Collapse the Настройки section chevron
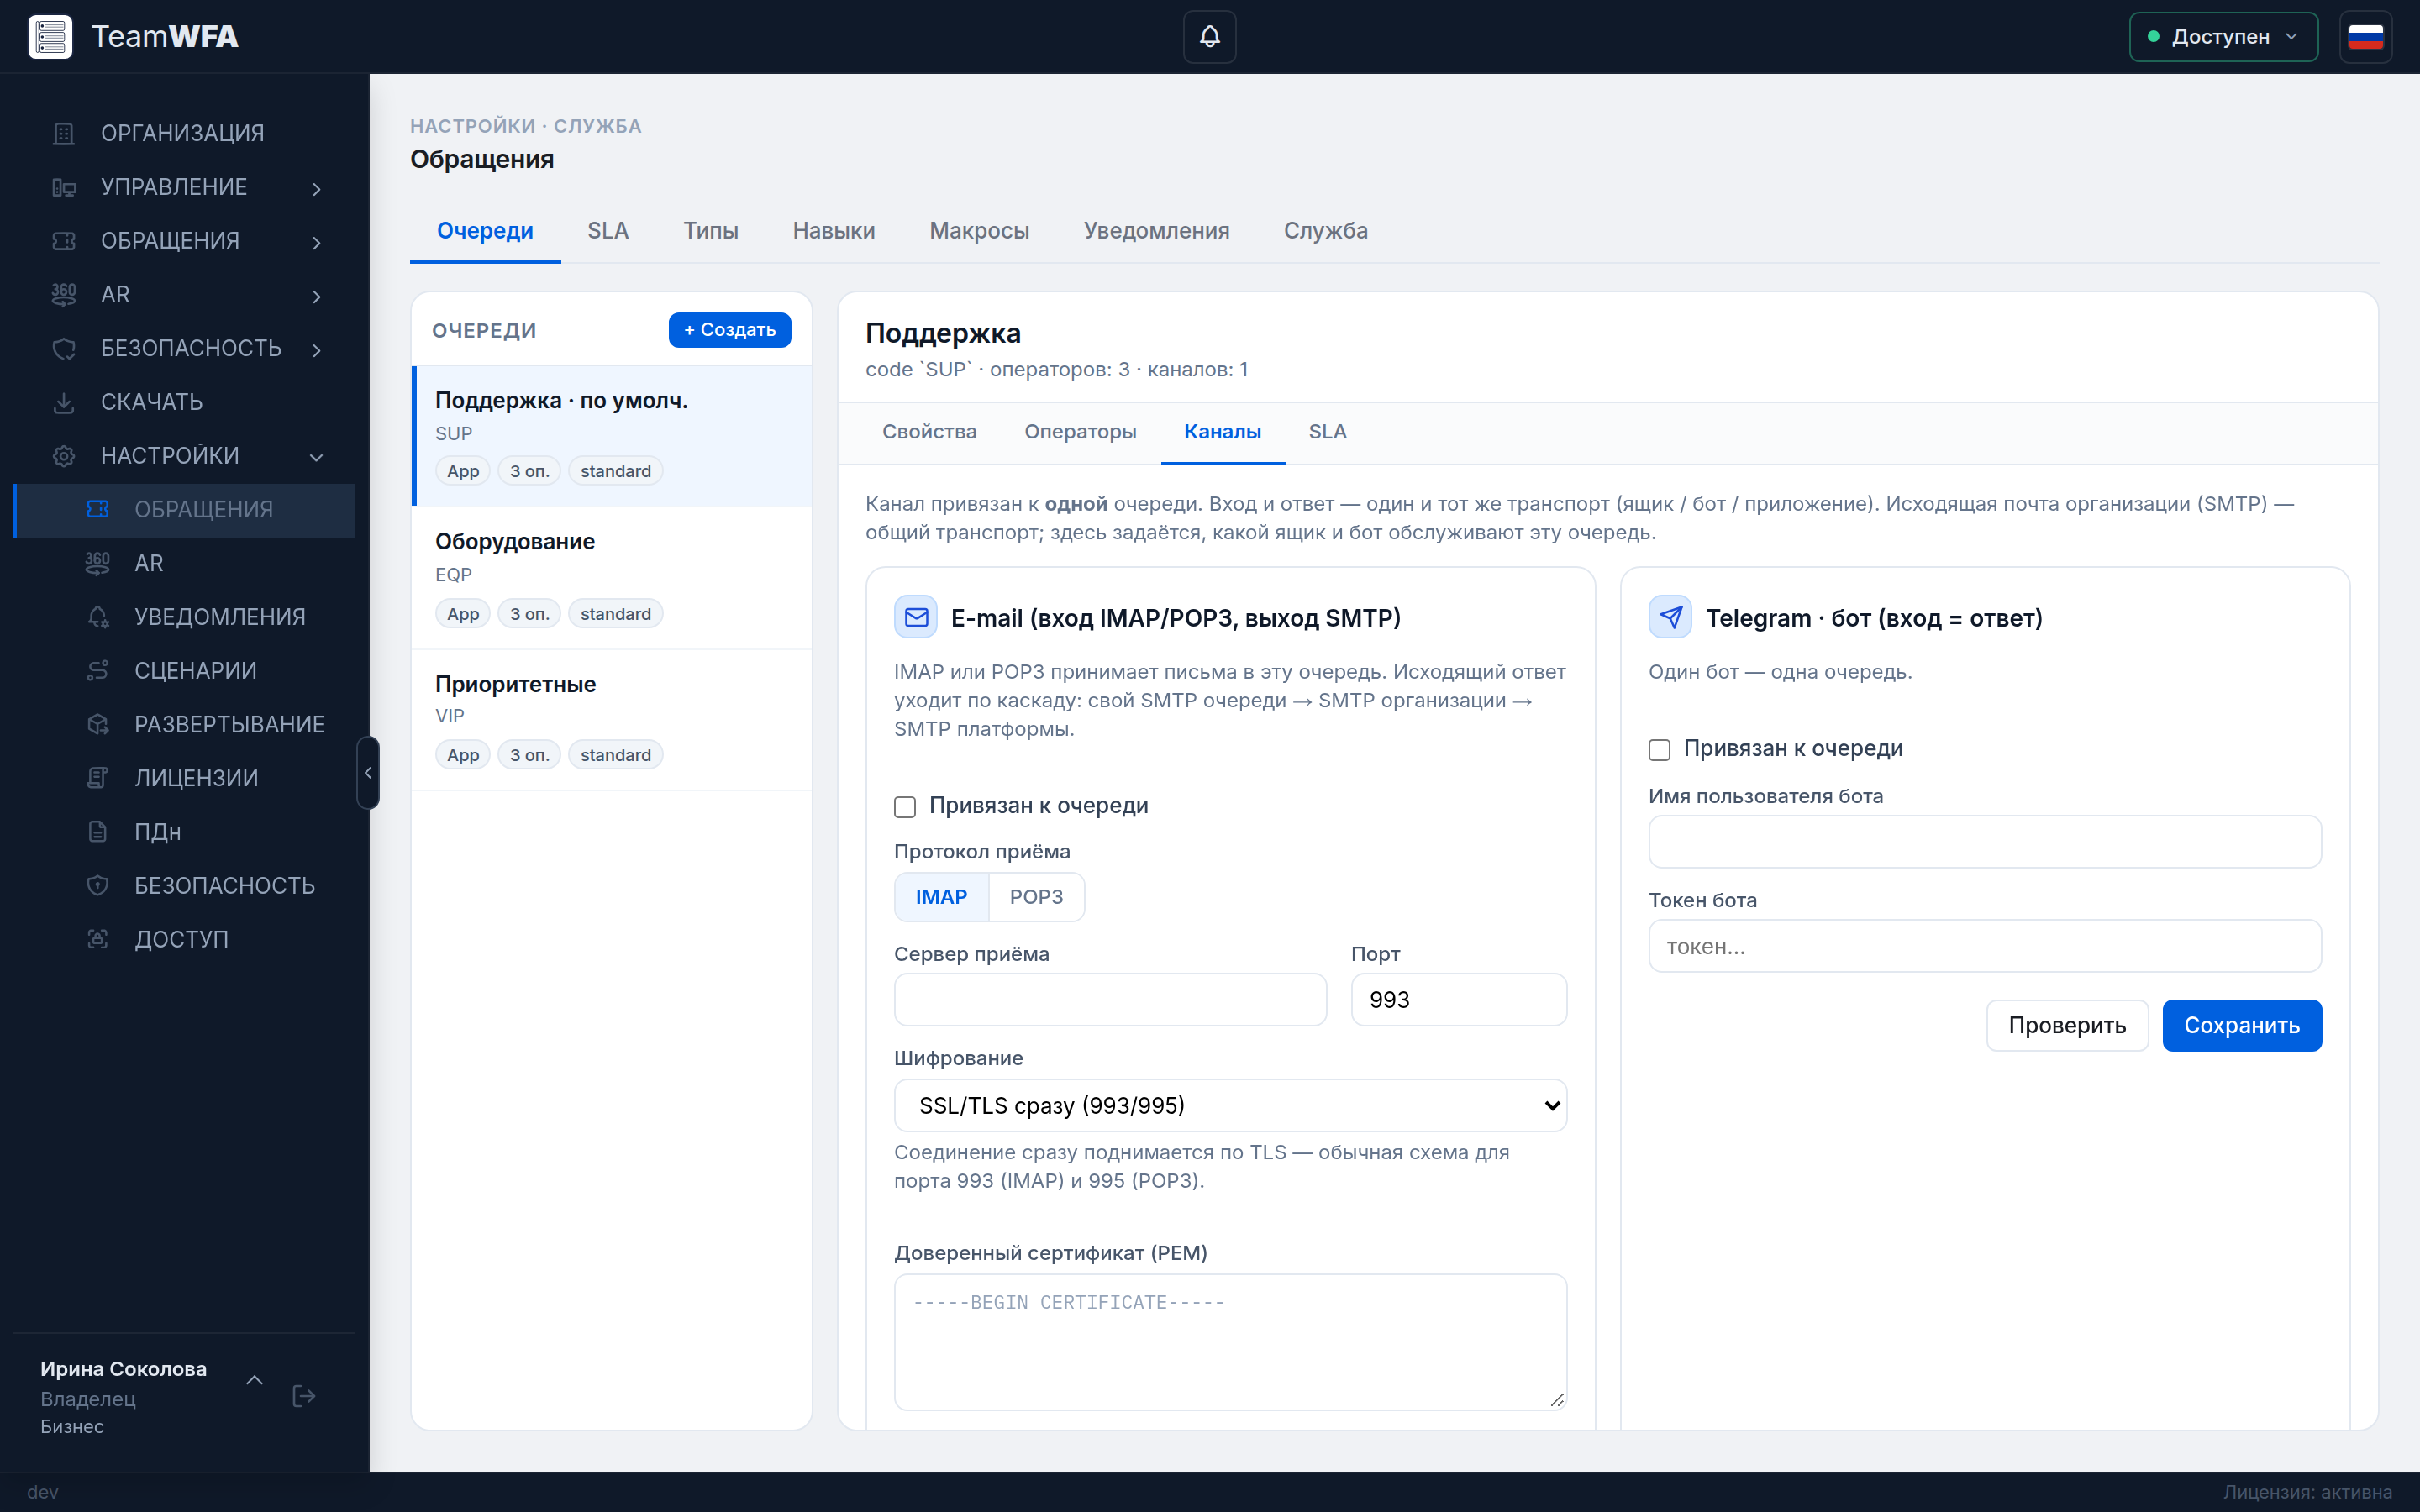The width and height of the screenshot is (2420, 1512). point(317,457)
